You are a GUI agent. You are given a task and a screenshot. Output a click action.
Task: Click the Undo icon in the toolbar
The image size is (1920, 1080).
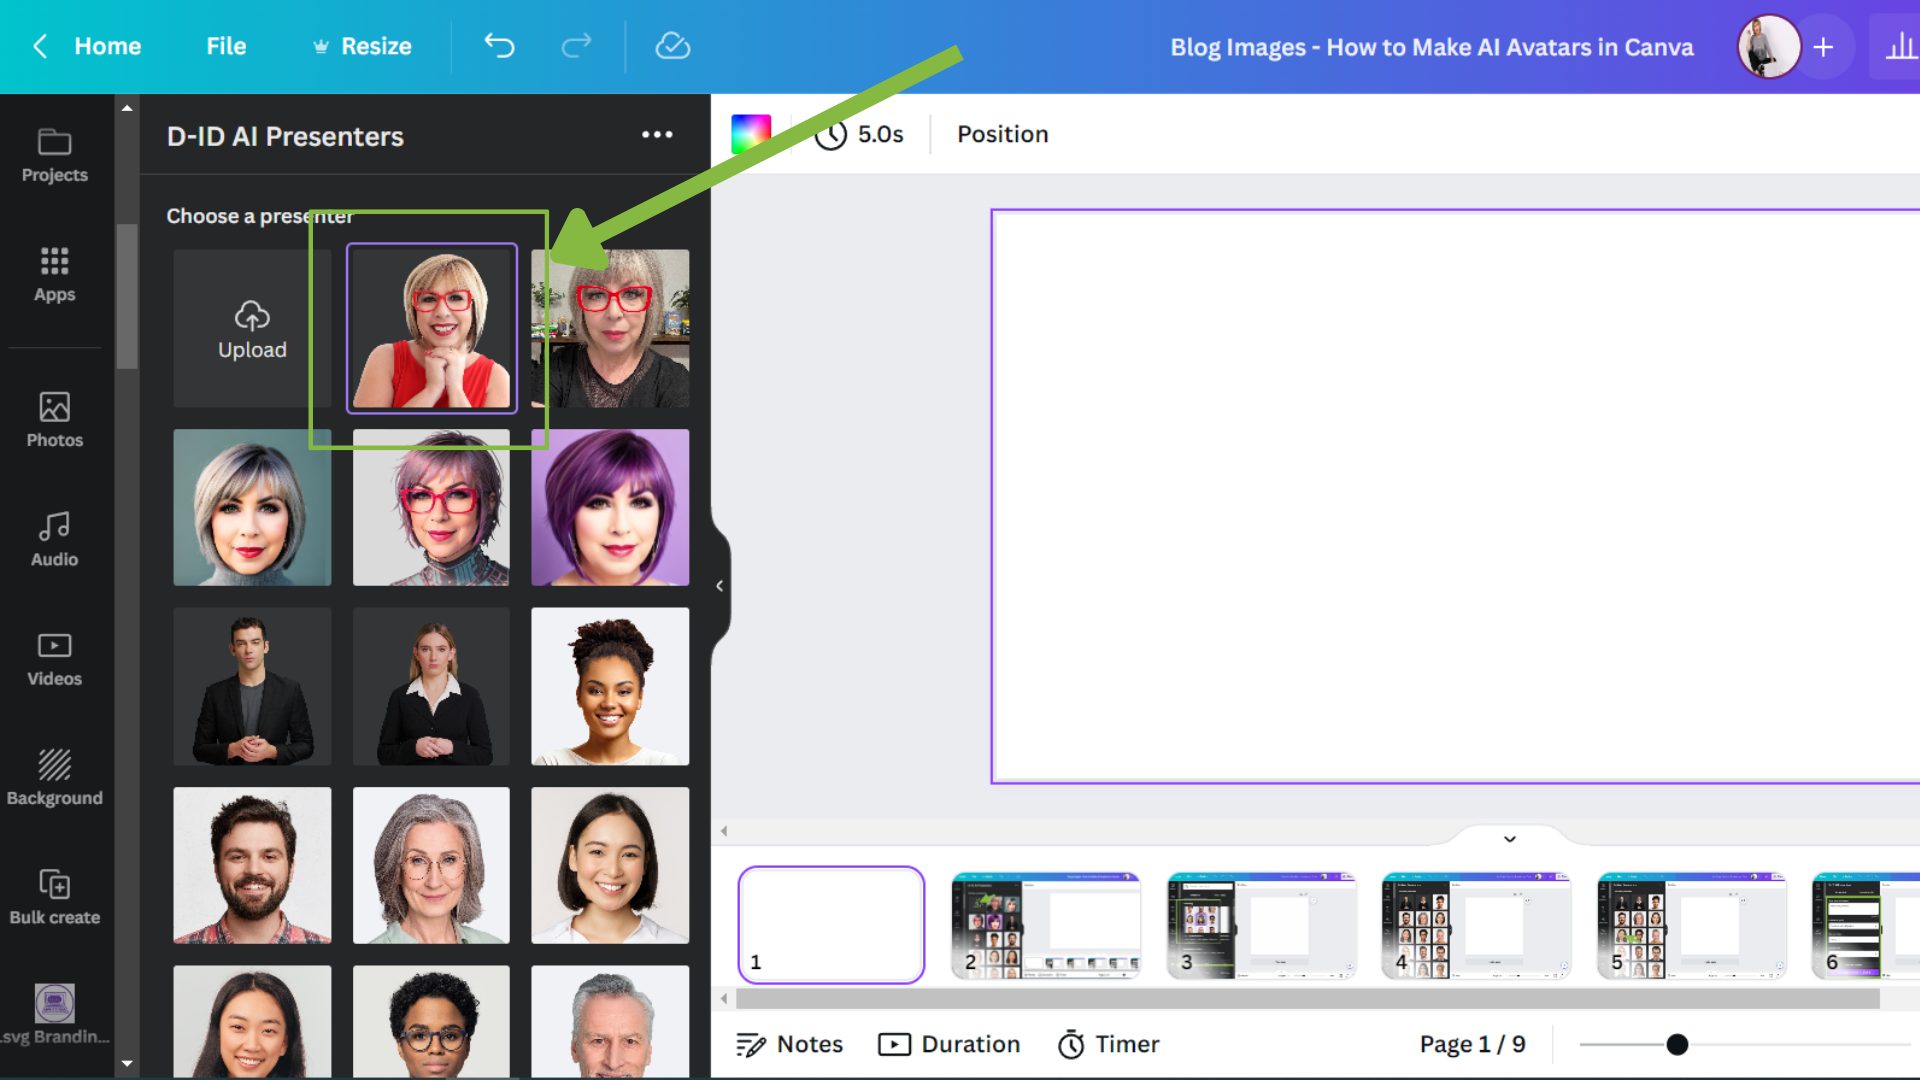pyautogui.click(x=499, y=46)
